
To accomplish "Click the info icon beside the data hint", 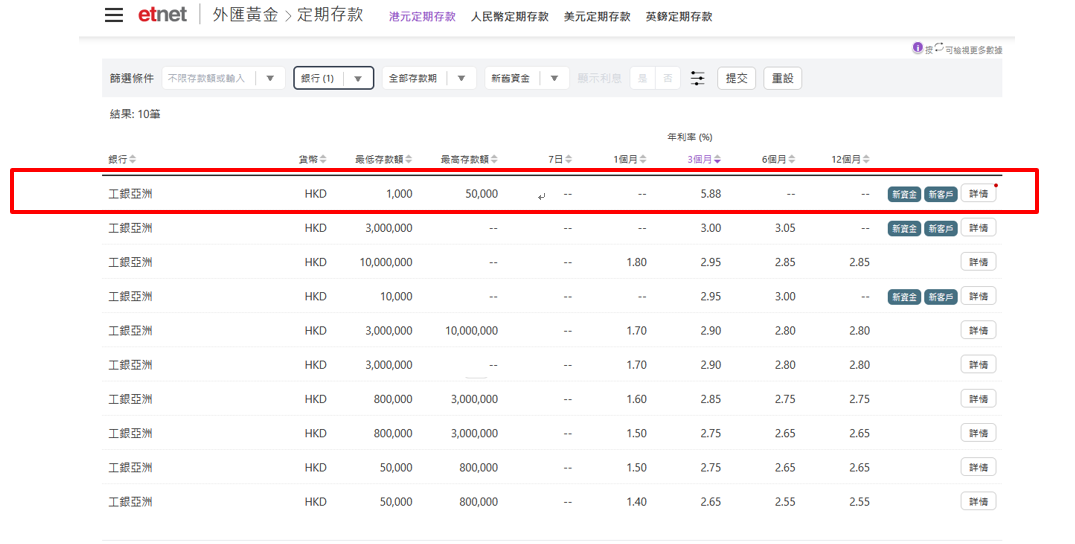I will (x=917, y=47).
